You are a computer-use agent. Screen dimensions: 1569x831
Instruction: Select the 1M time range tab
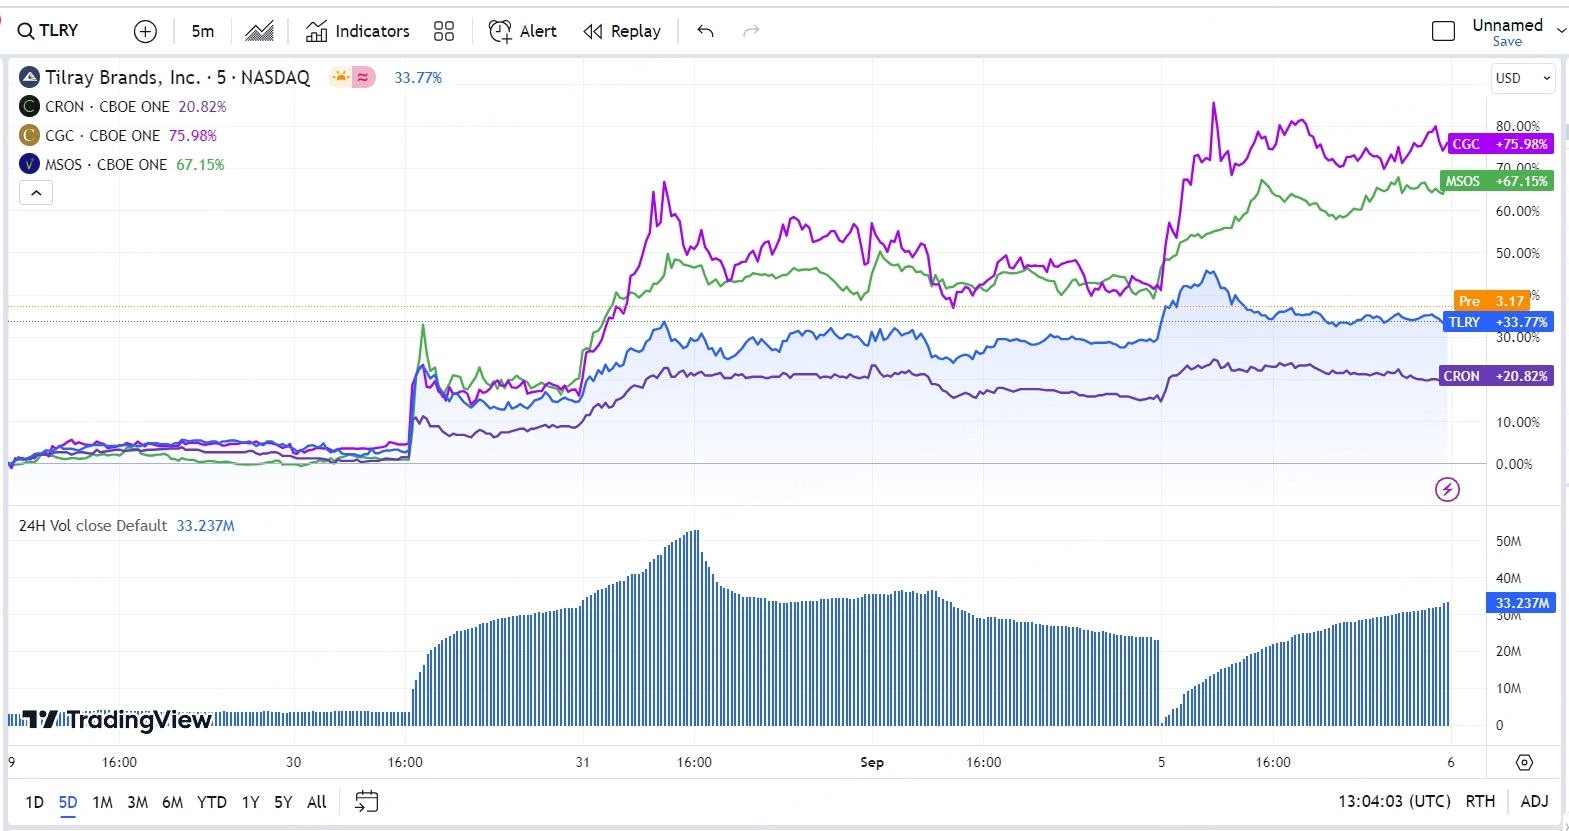click(x=102, y=802)
